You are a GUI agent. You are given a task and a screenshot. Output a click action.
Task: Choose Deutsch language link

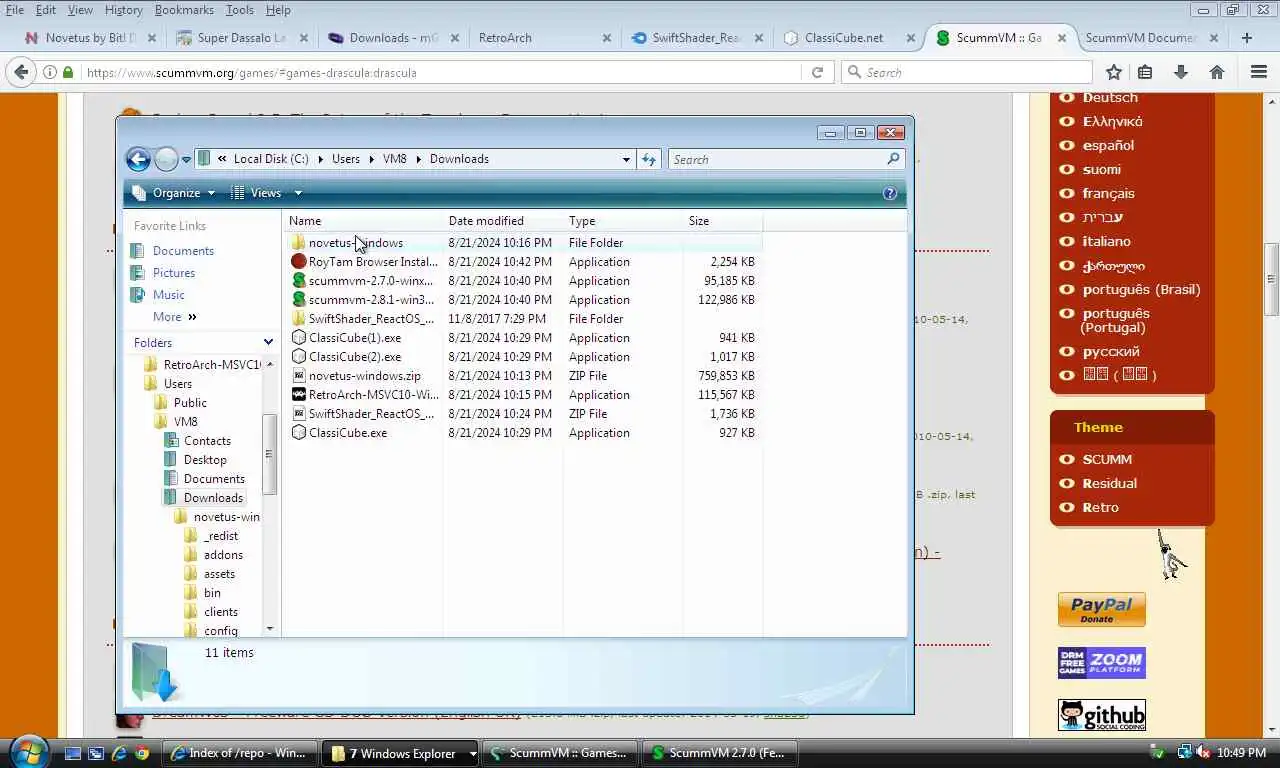point(1110,97)
